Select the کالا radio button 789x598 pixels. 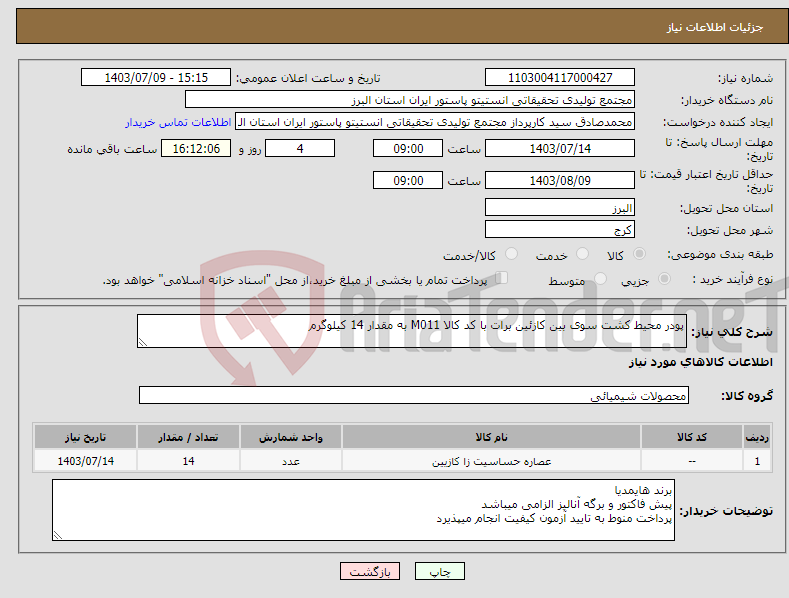(x=639, y=254)
